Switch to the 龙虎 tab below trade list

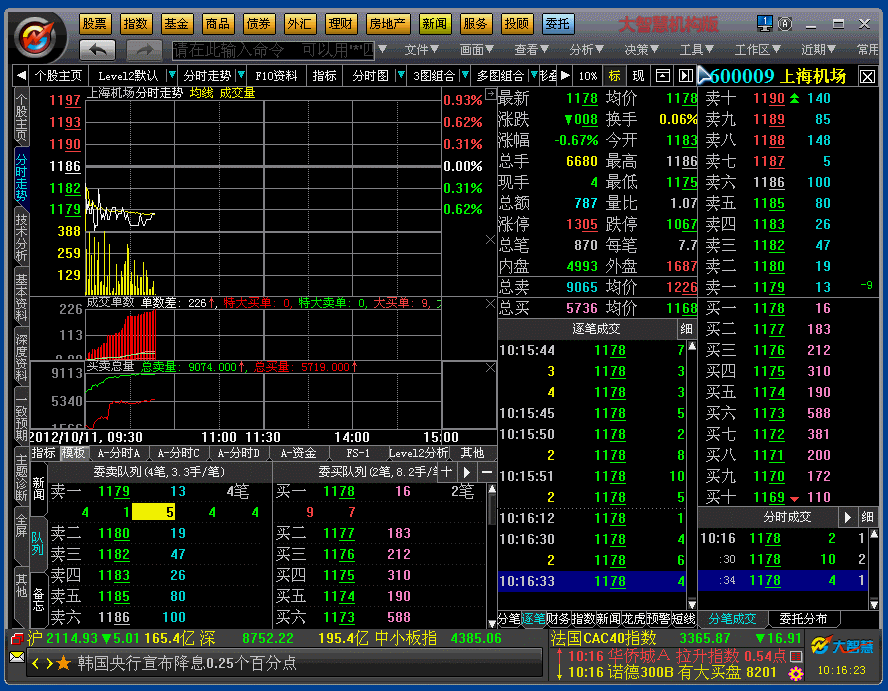[x=633, y=619]
